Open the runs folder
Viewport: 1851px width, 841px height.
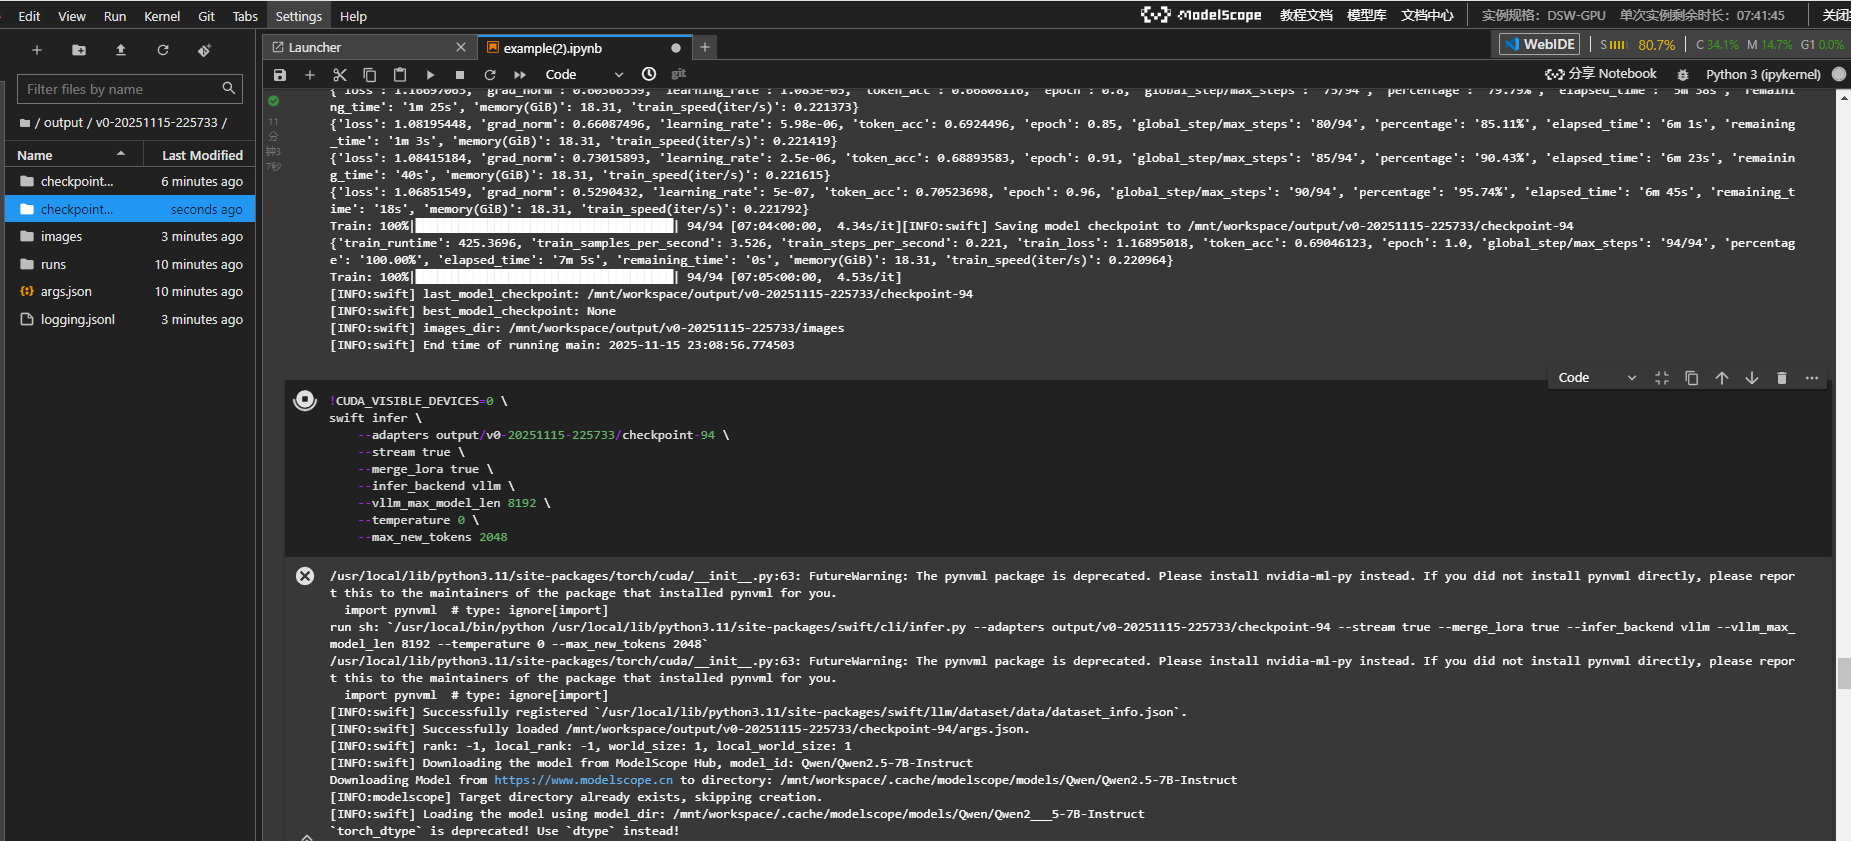coord(130,264)
